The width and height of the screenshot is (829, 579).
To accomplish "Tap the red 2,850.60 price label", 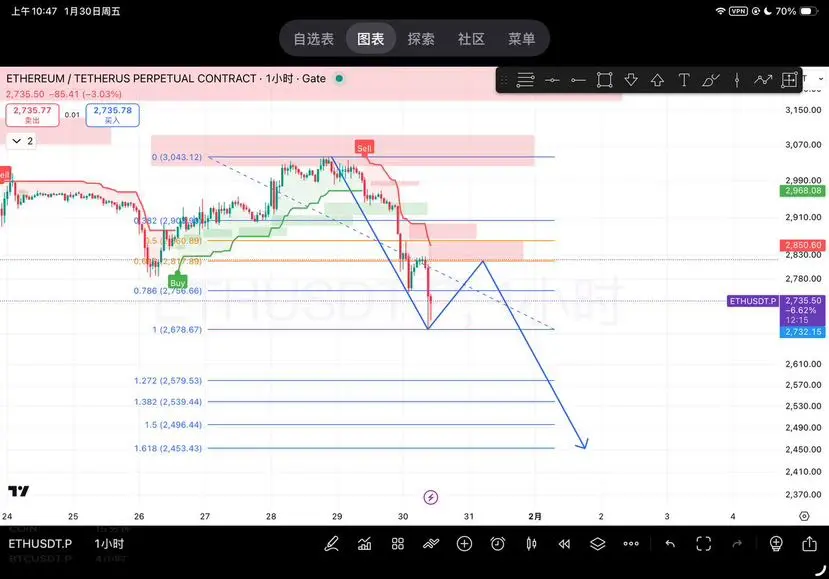I will [803, 245].
